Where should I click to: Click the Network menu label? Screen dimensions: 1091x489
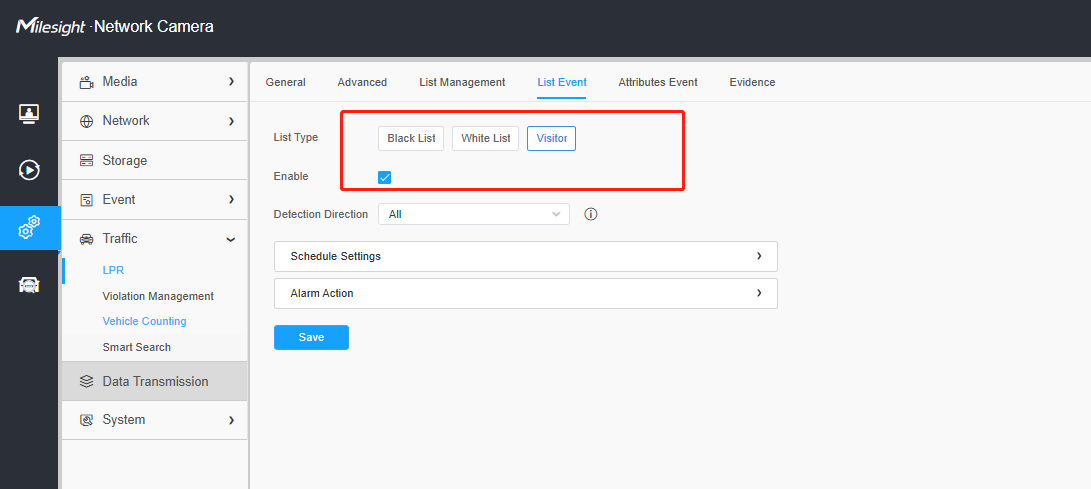click(126, 121)
